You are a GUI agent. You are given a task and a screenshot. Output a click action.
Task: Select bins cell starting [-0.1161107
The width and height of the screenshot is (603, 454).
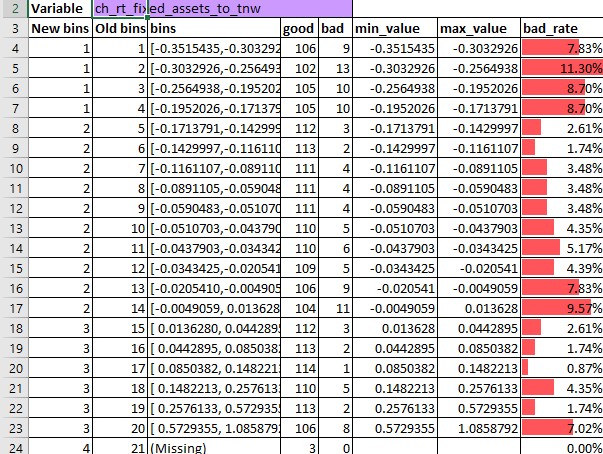pos(214,168)
